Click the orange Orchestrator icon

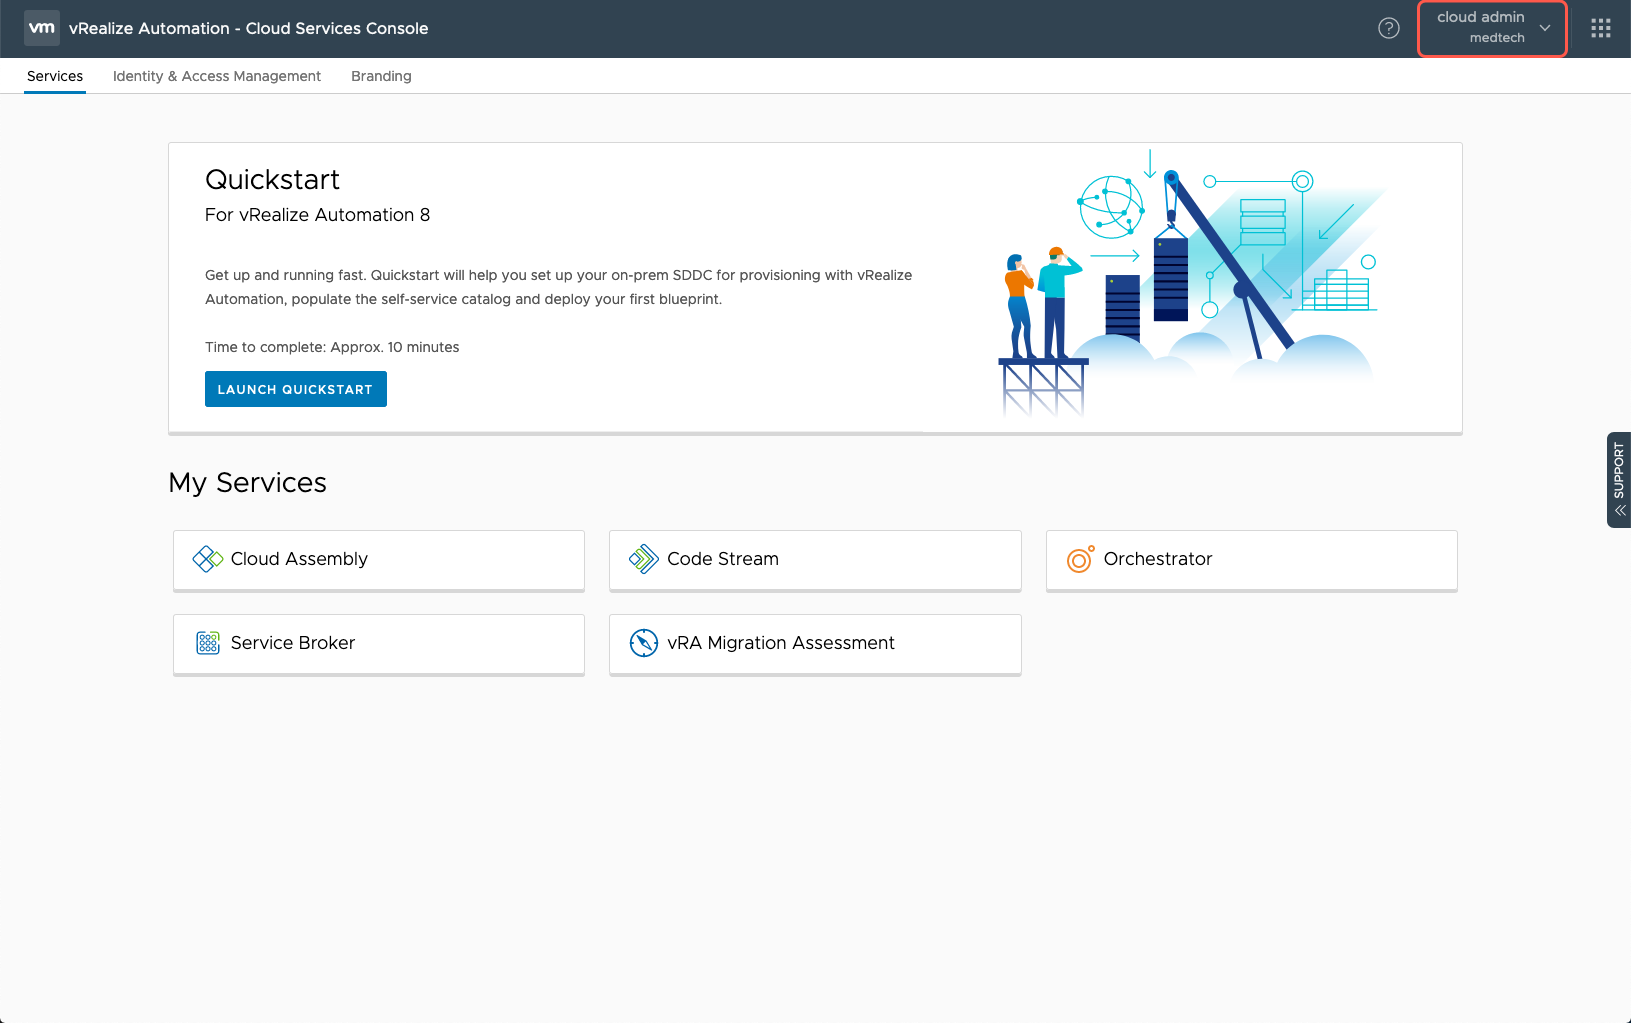tap(1080, 559)
